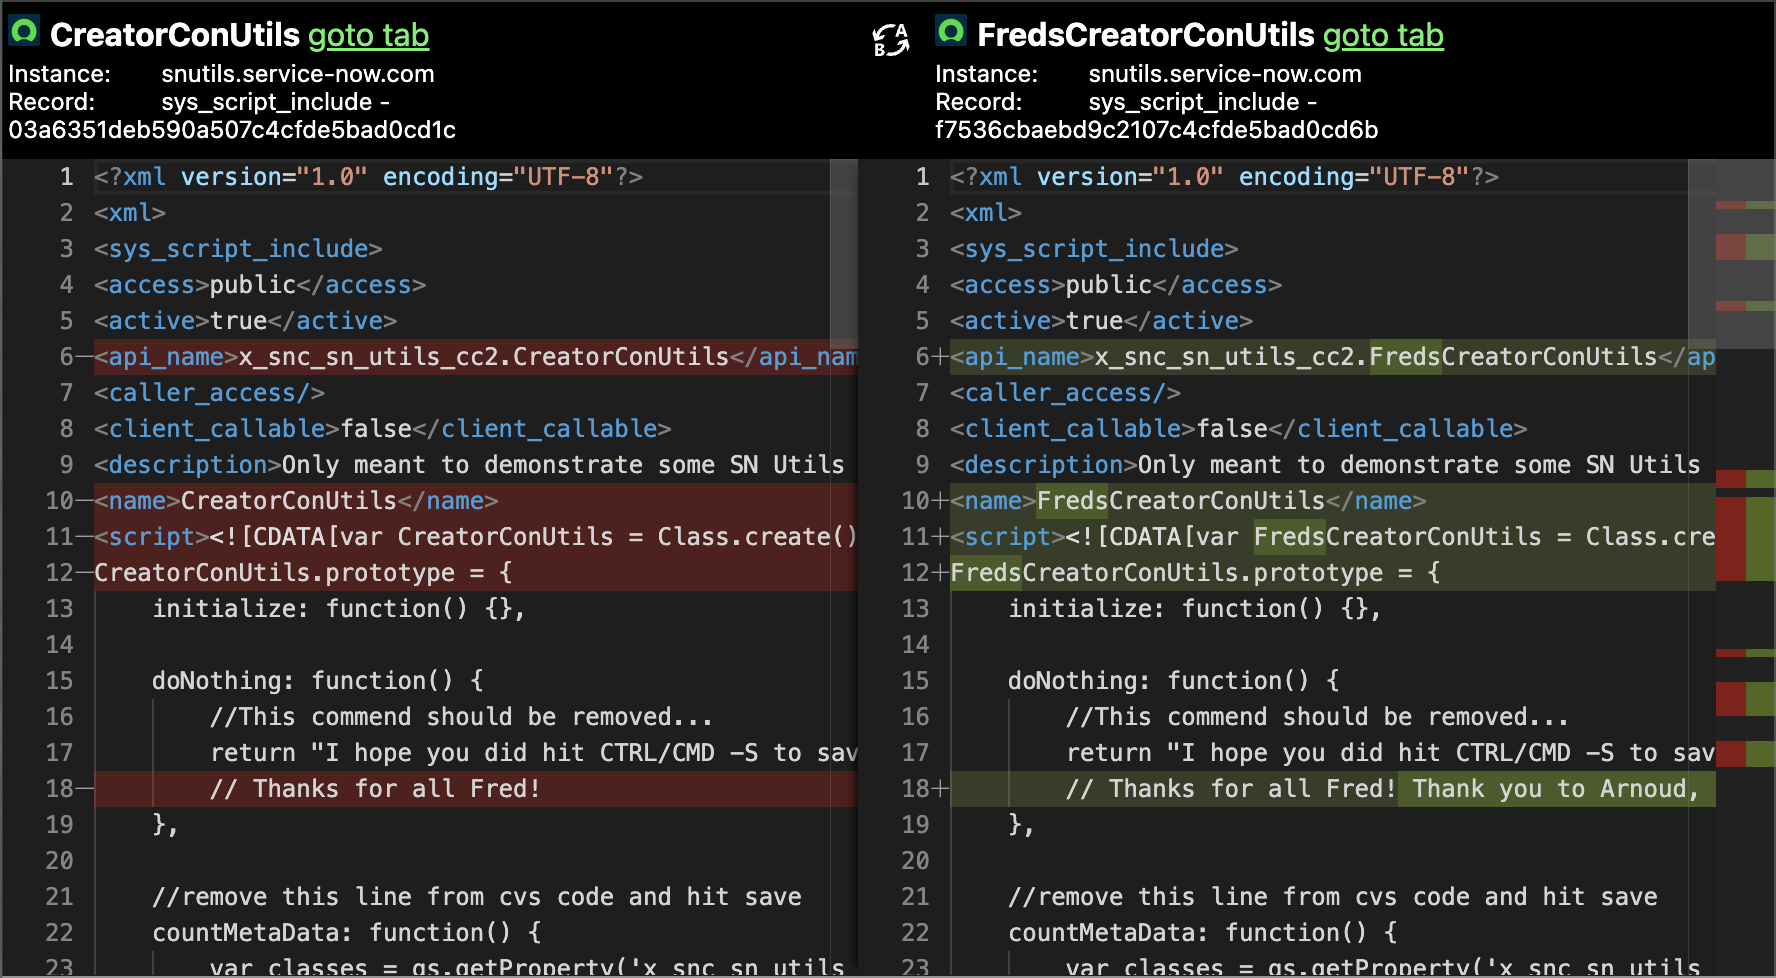1776x978 pixels.
Task: Open the goto tab link for CreatorConUtils
Action: pos(368,35)
